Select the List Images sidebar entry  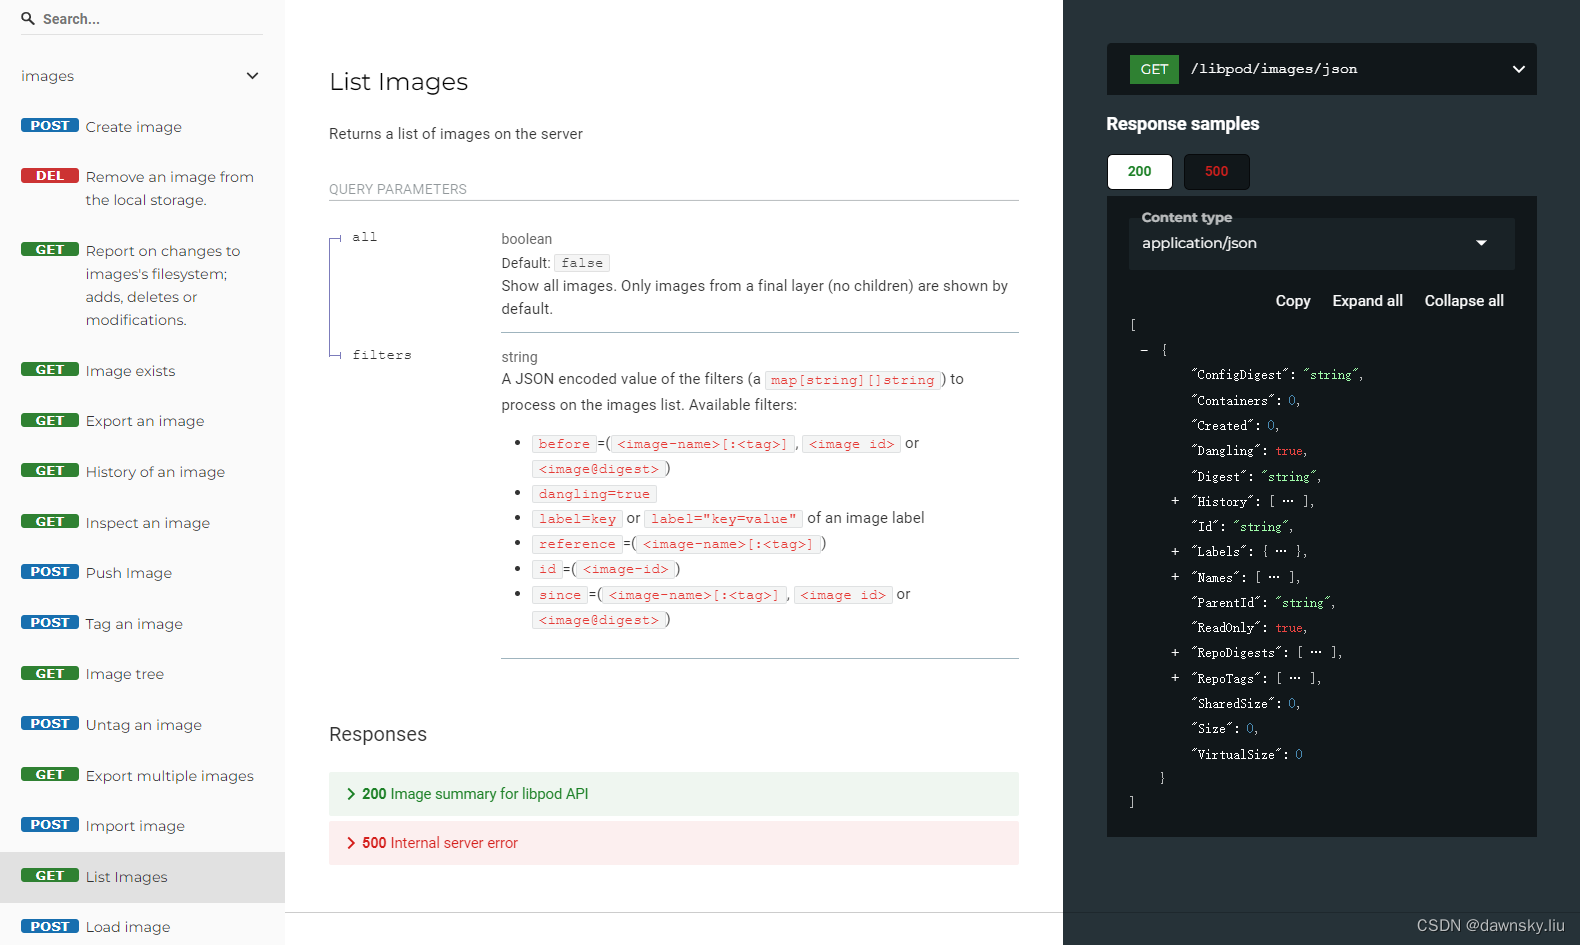pos(142,877)
